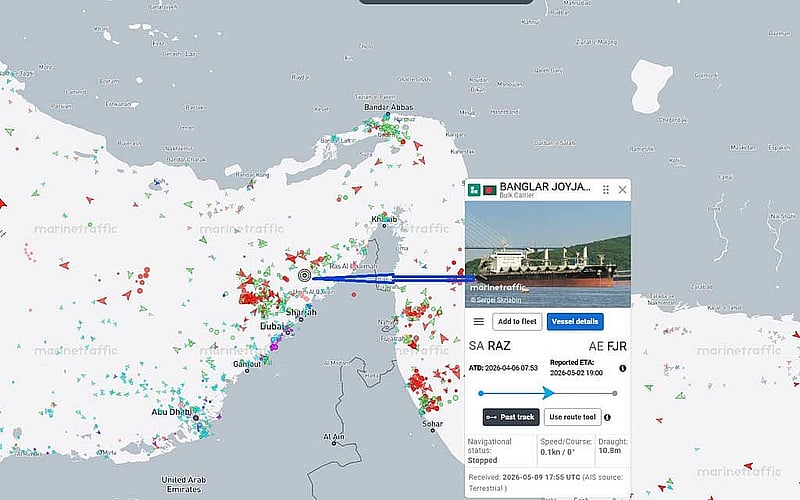Screen dimensions: 800x500
Task: Click the Al Ain city marker
Action: pos(334,443)
